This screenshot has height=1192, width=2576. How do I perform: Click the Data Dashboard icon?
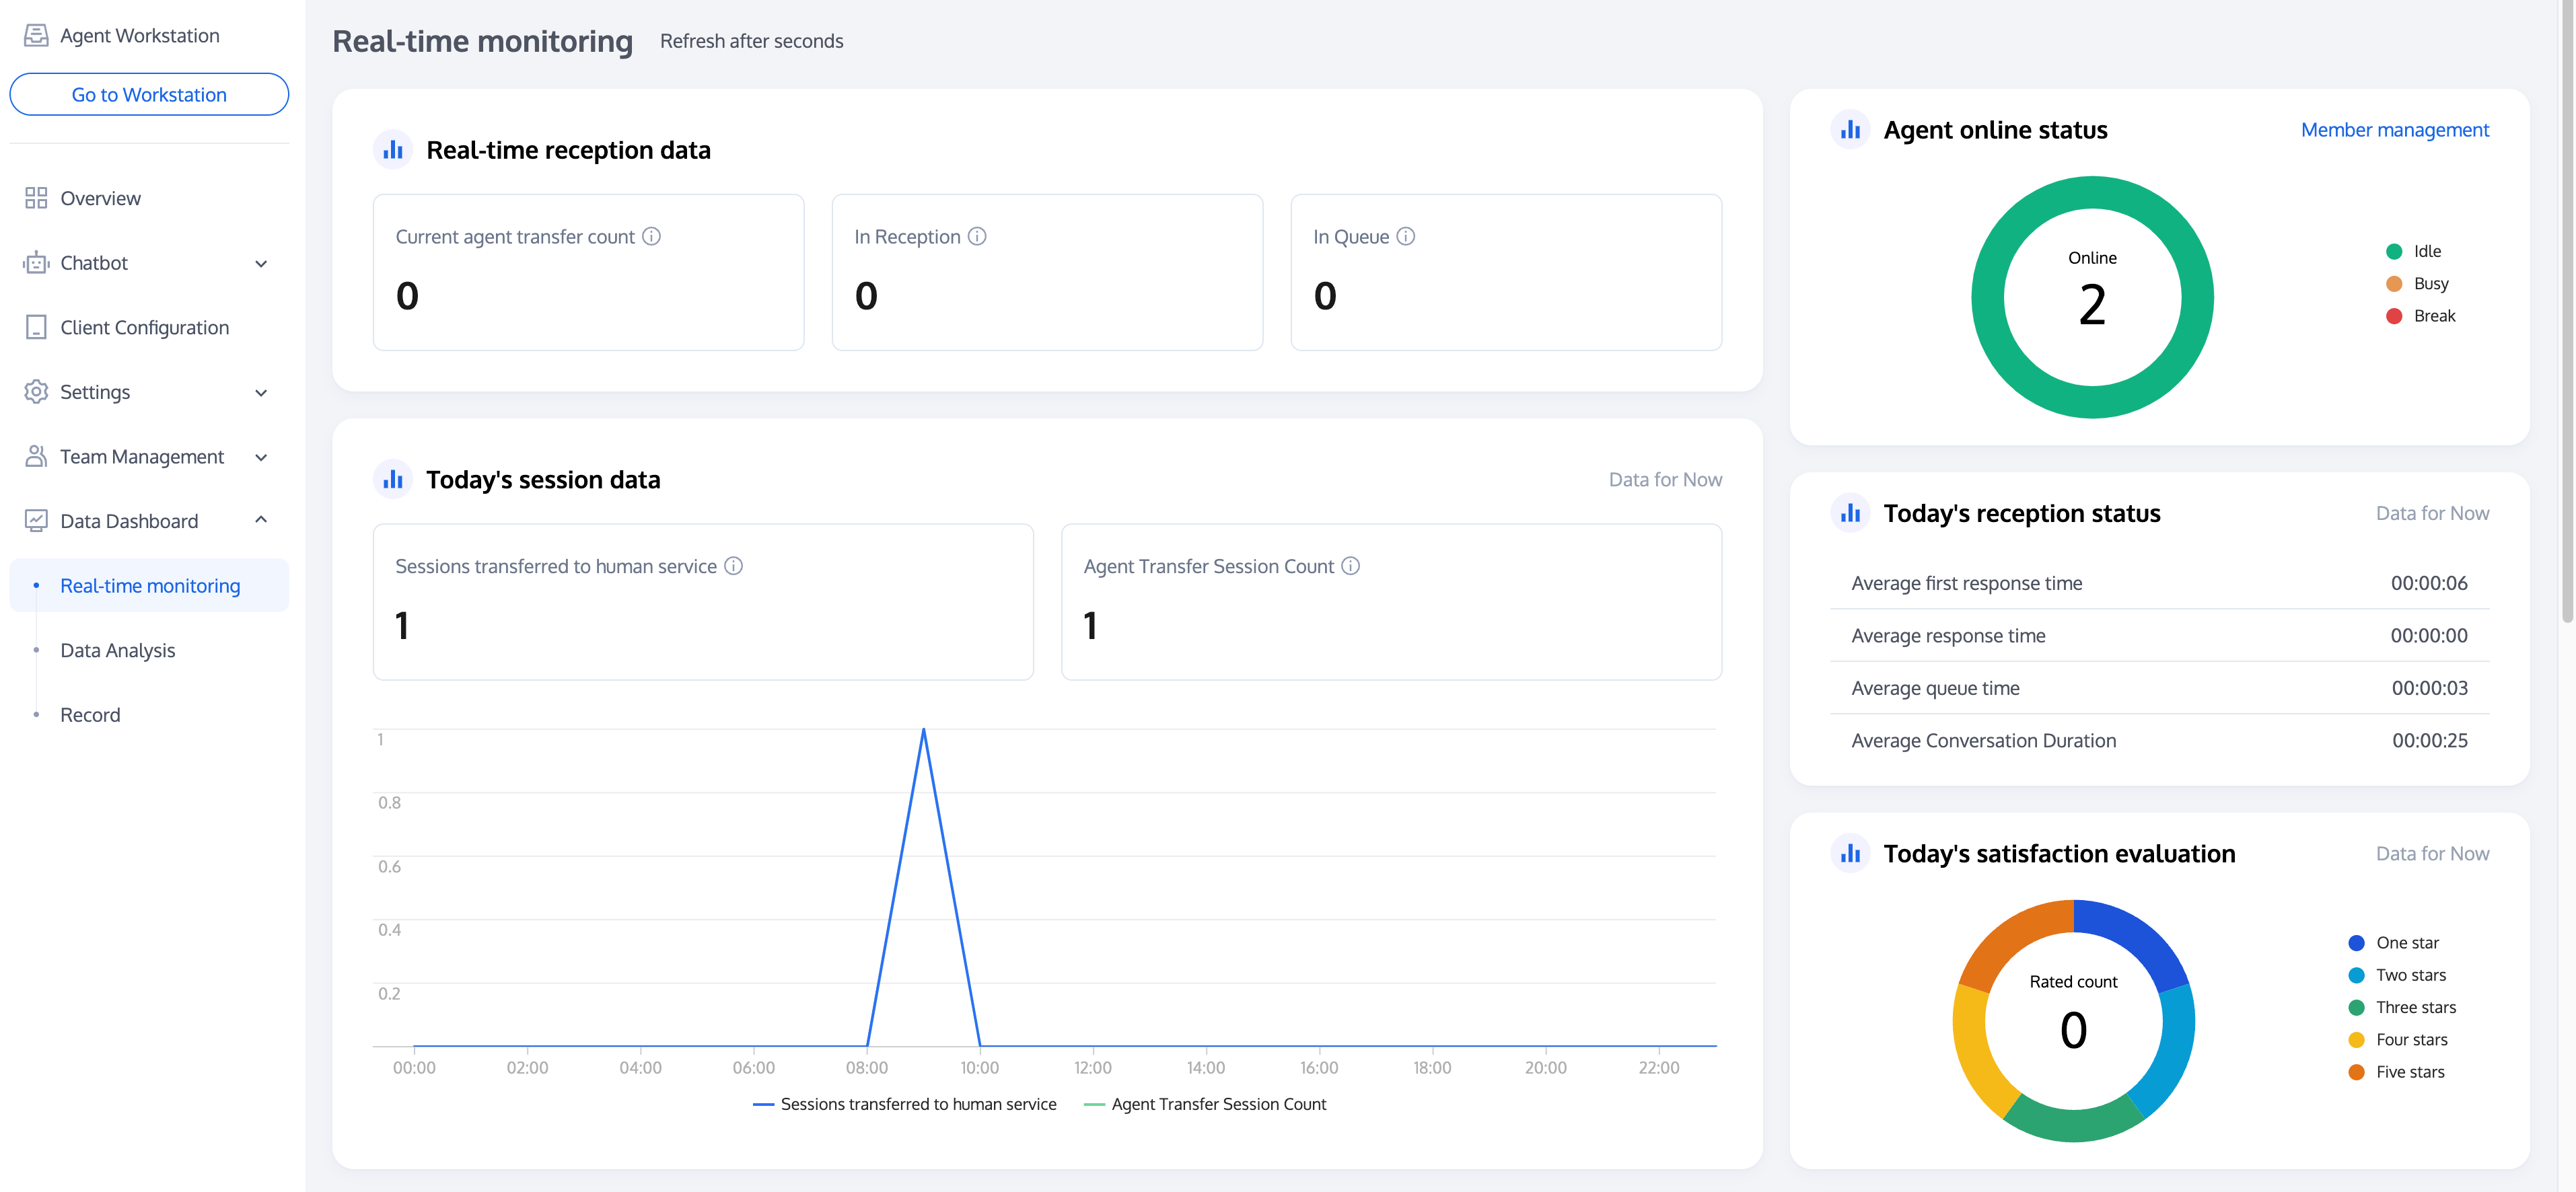click(36, 520)
